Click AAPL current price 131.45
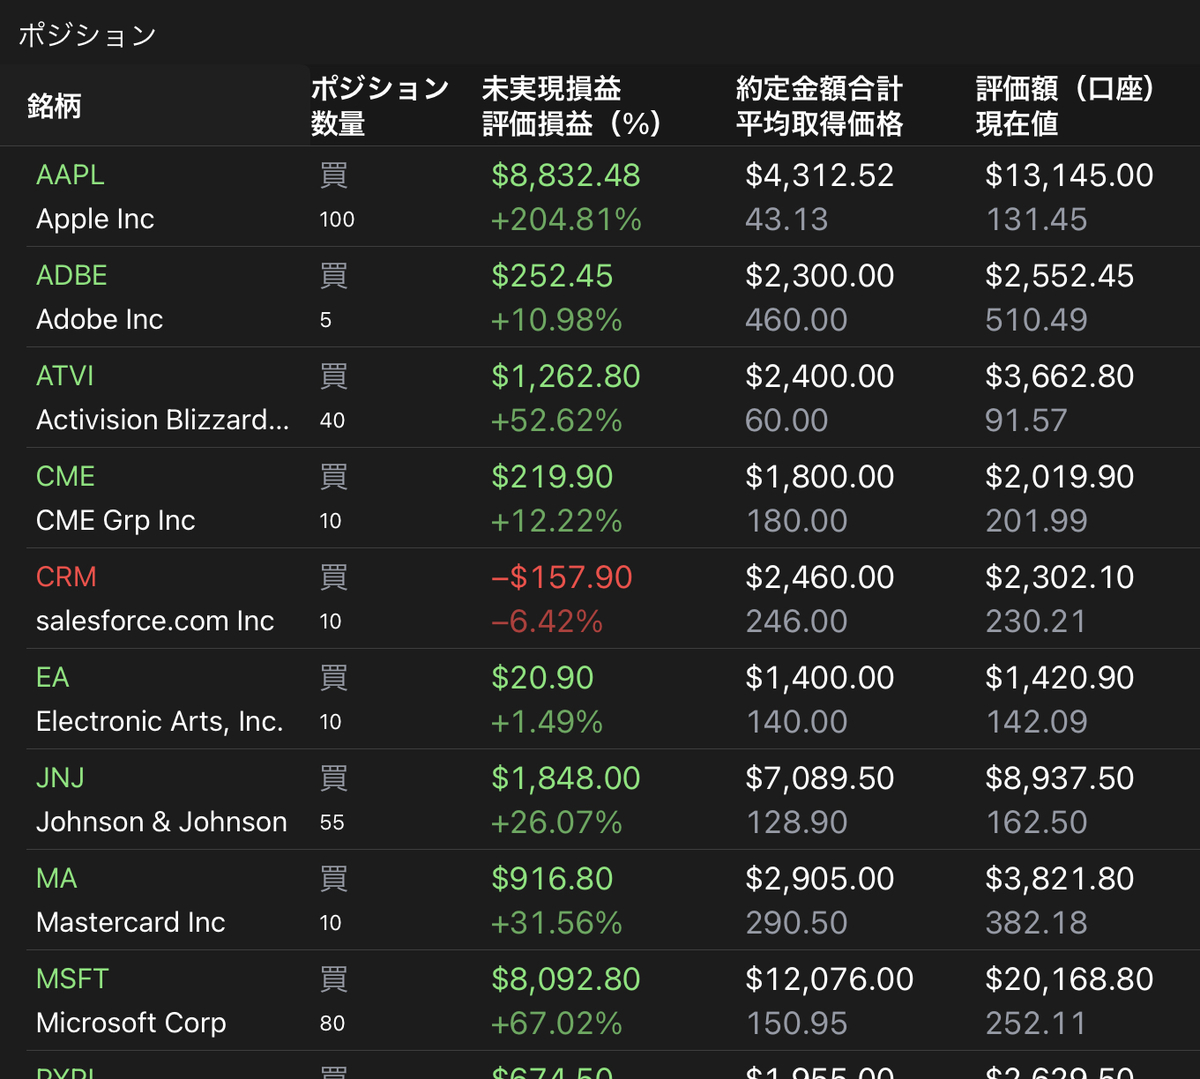This screenshot has height=1079, width=1200. [1037, 219]
